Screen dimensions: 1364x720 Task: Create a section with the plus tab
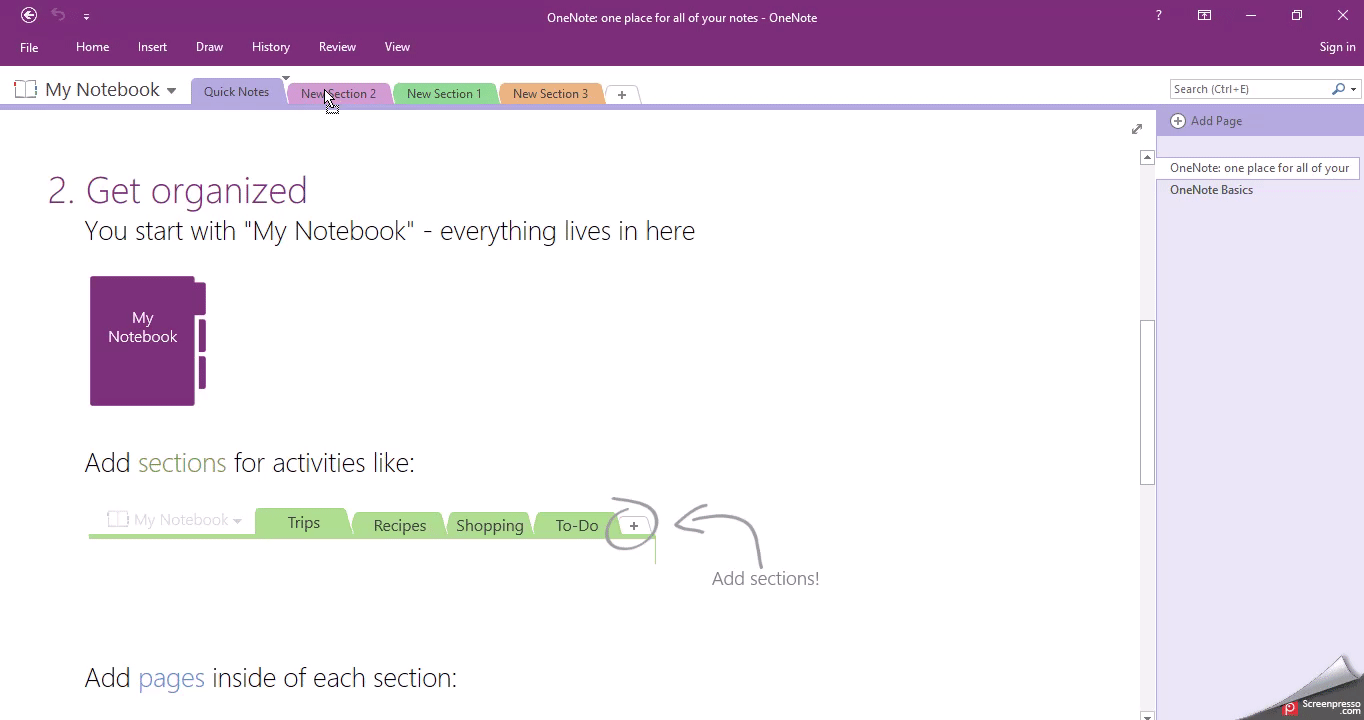tap(621, 93)
